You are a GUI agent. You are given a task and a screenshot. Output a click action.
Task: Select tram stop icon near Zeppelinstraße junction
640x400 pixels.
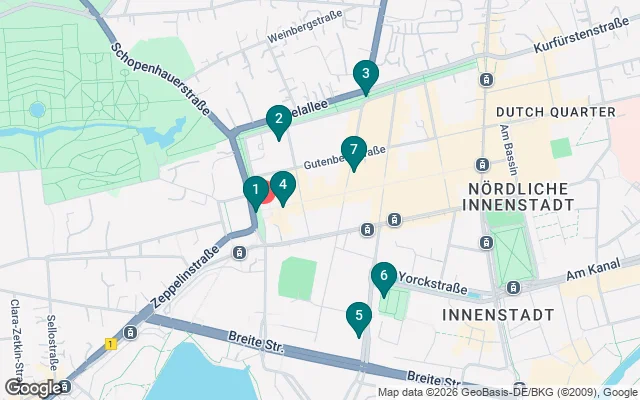click(x=240, y=253)
